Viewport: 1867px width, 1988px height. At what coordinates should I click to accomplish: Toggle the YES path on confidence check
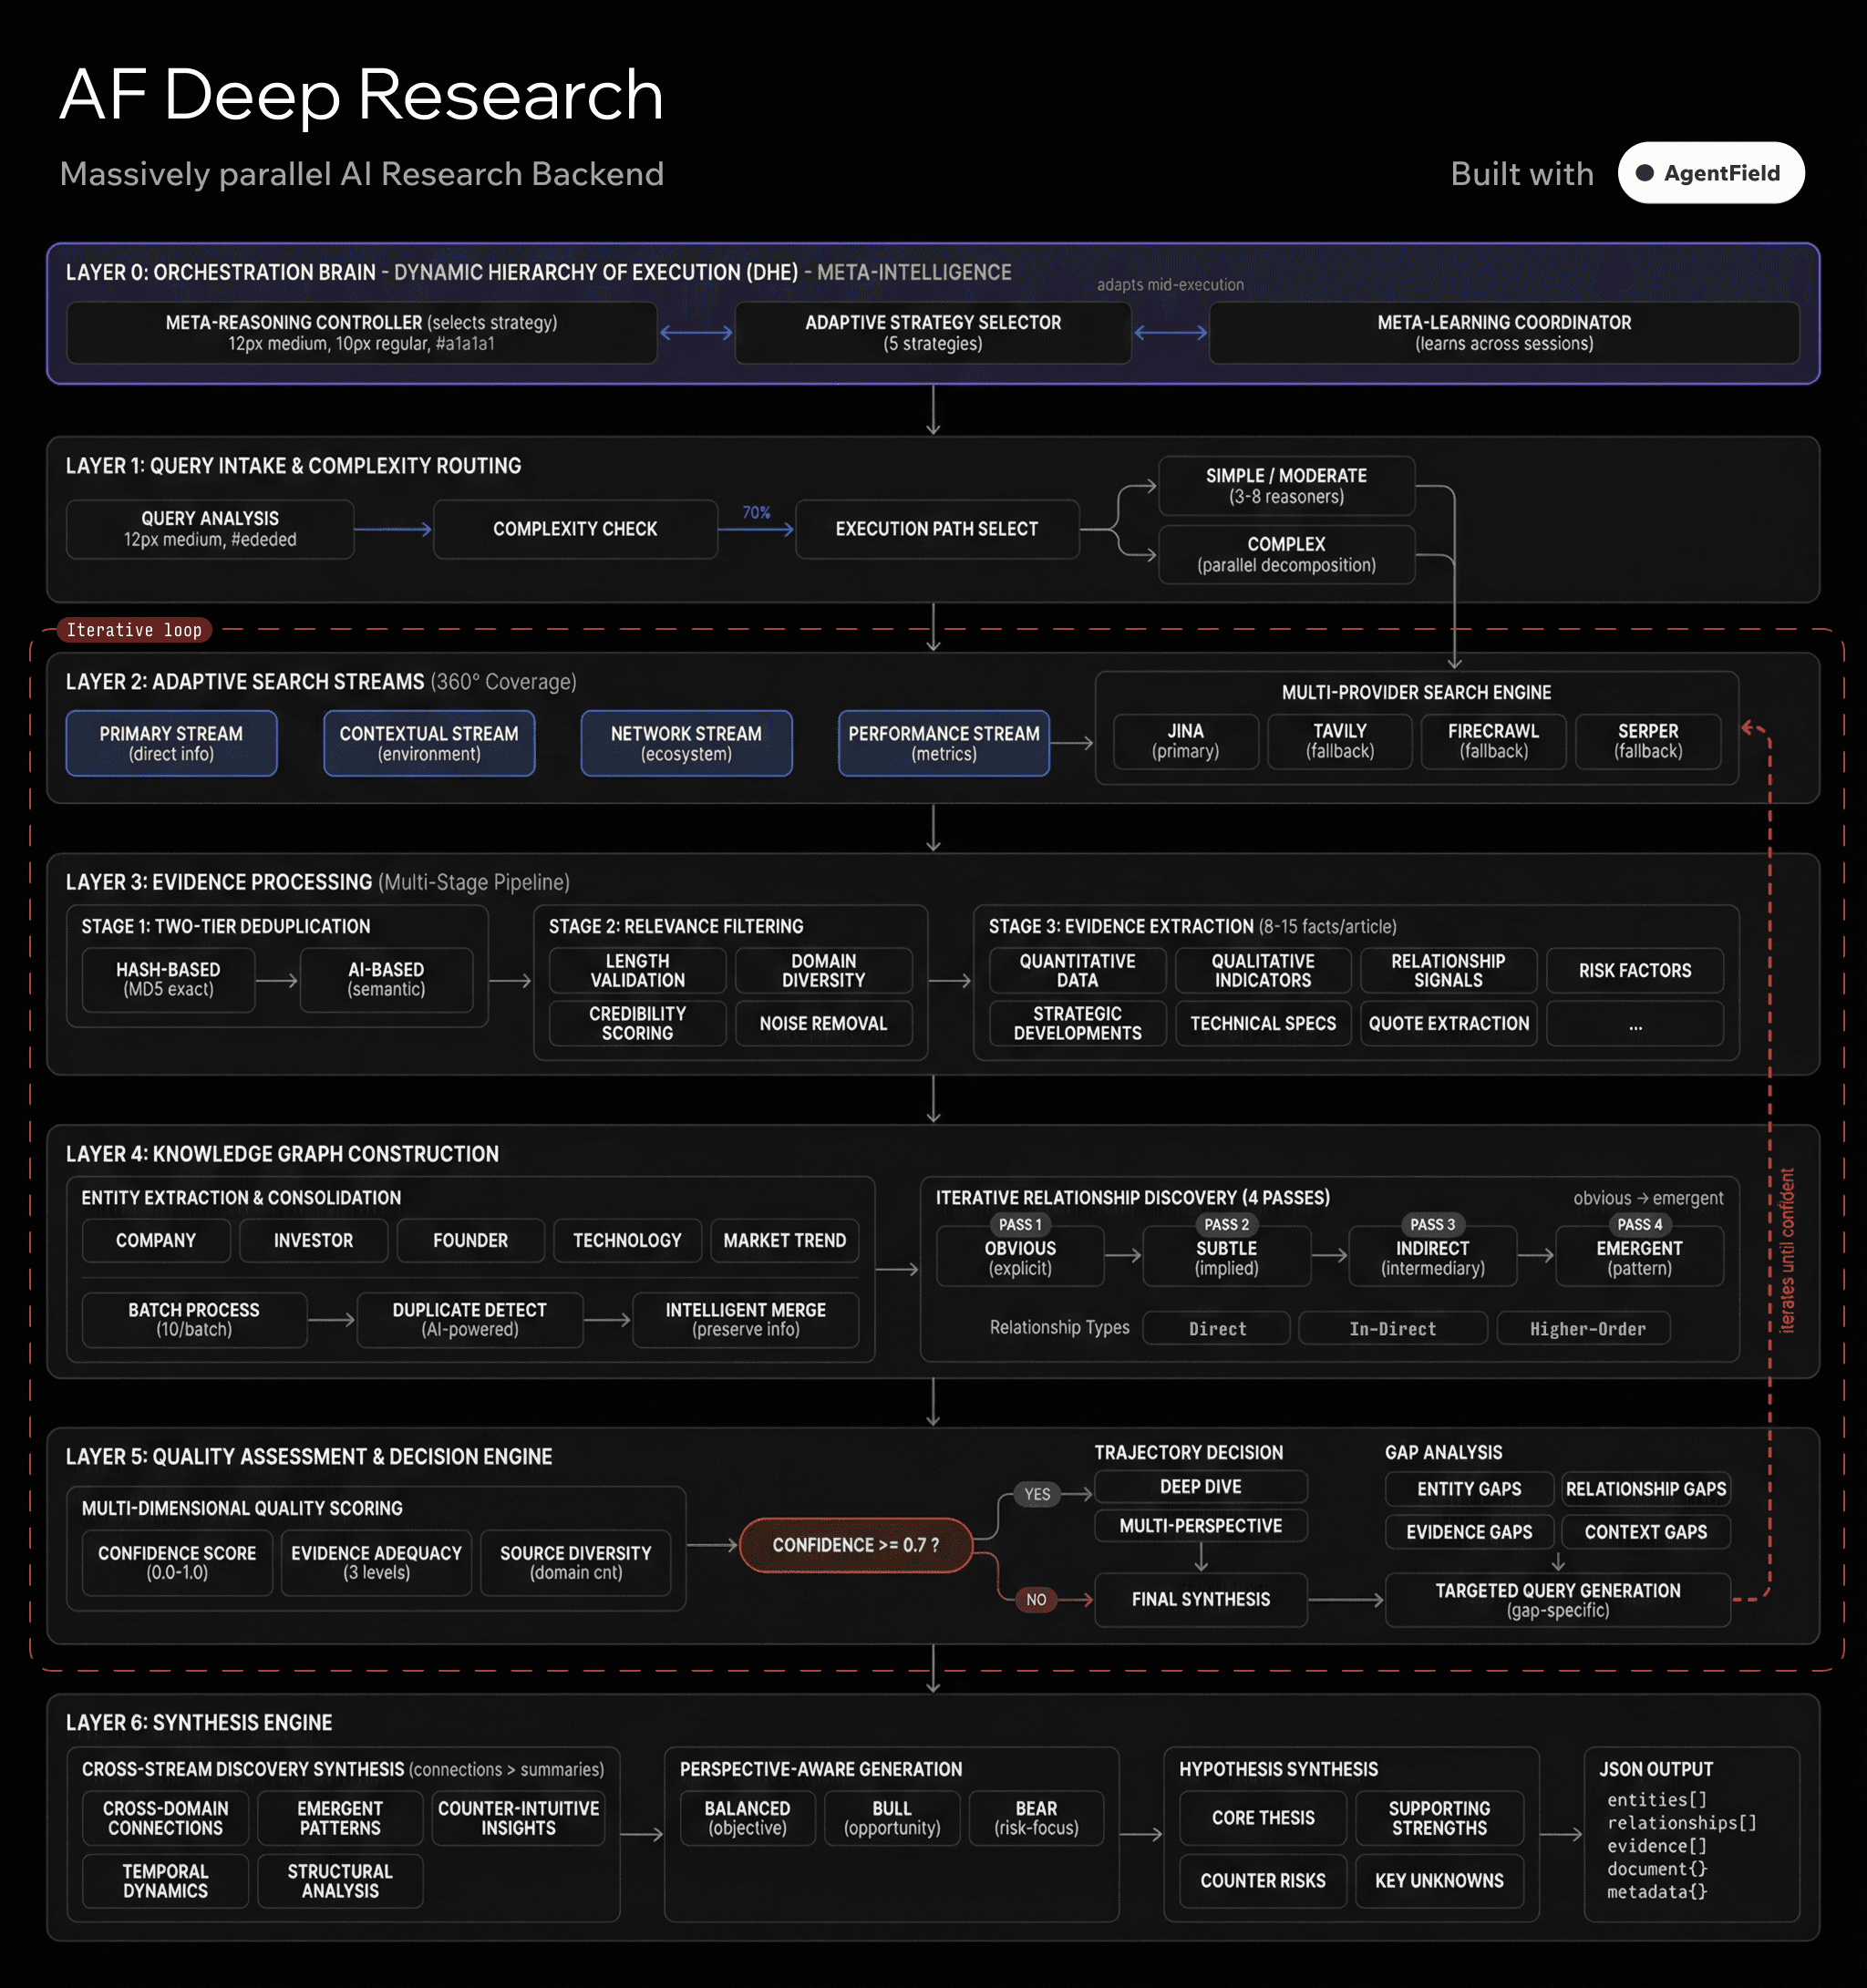tap(1037, 1494)
